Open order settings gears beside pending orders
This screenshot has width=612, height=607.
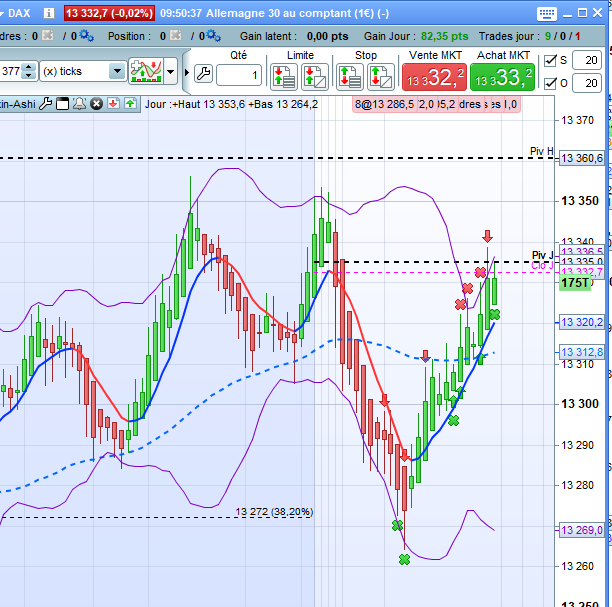86,36
